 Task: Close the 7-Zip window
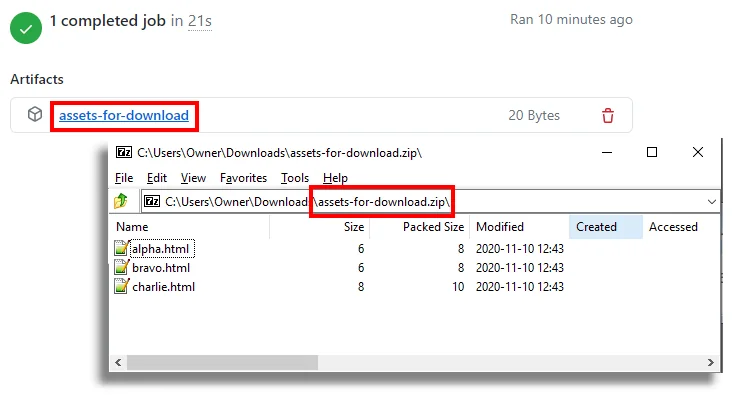[x=698, y=152]
